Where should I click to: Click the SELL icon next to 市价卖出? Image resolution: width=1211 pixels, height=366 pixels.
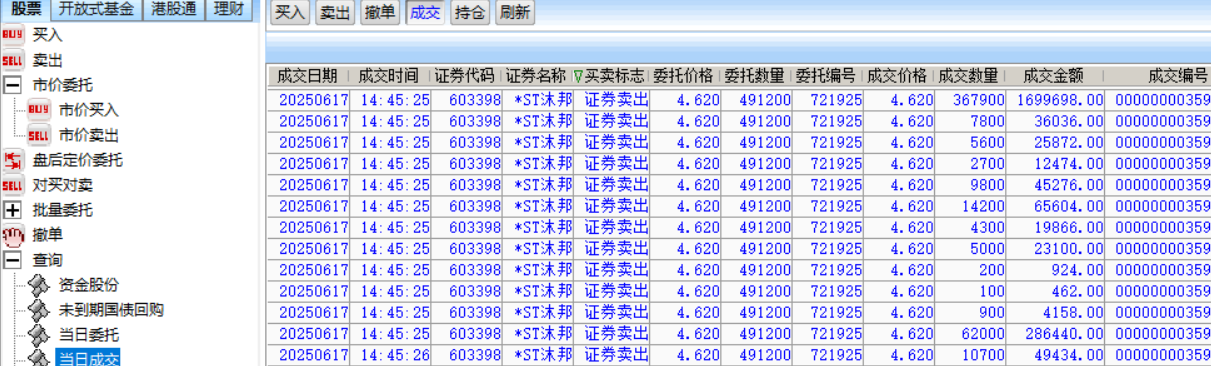click(x=39, y=135)
